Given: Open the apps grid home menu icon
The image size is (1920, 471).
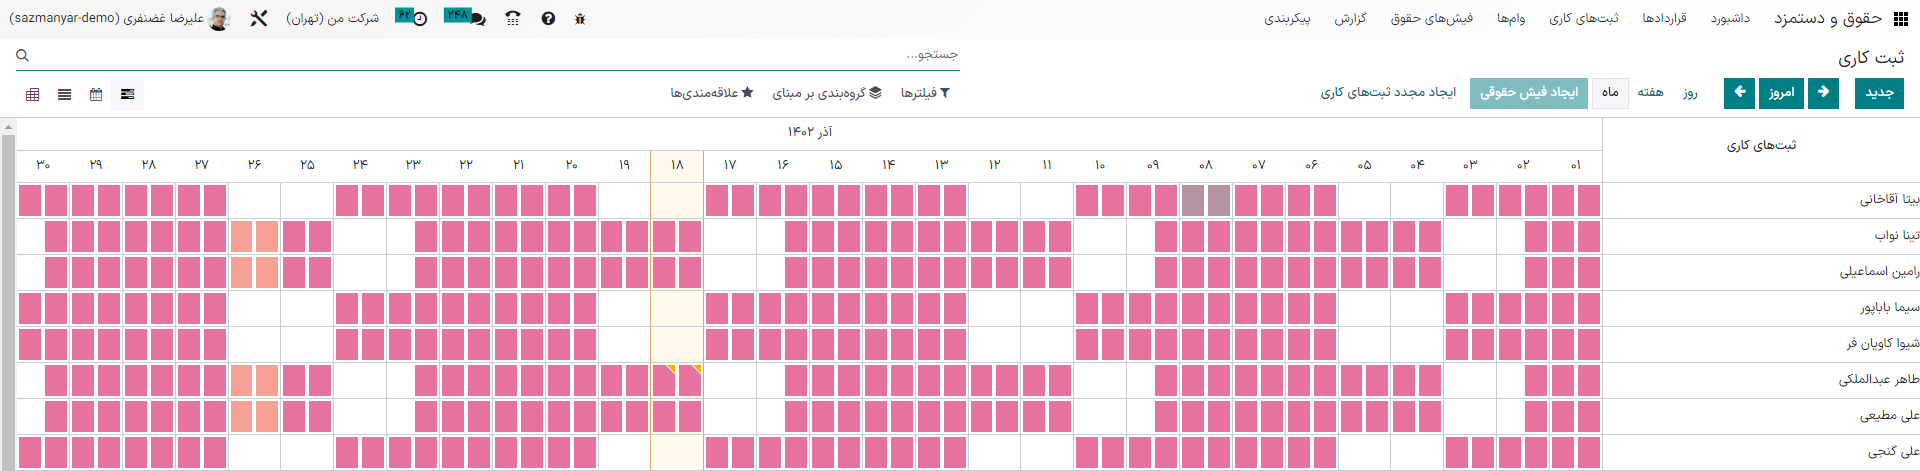Looking at the screenshot, I should tap(1903, 19).
